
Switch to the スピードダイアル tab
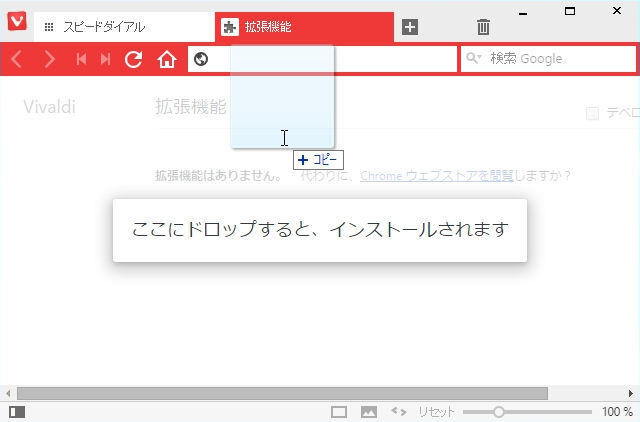(124, 27)
